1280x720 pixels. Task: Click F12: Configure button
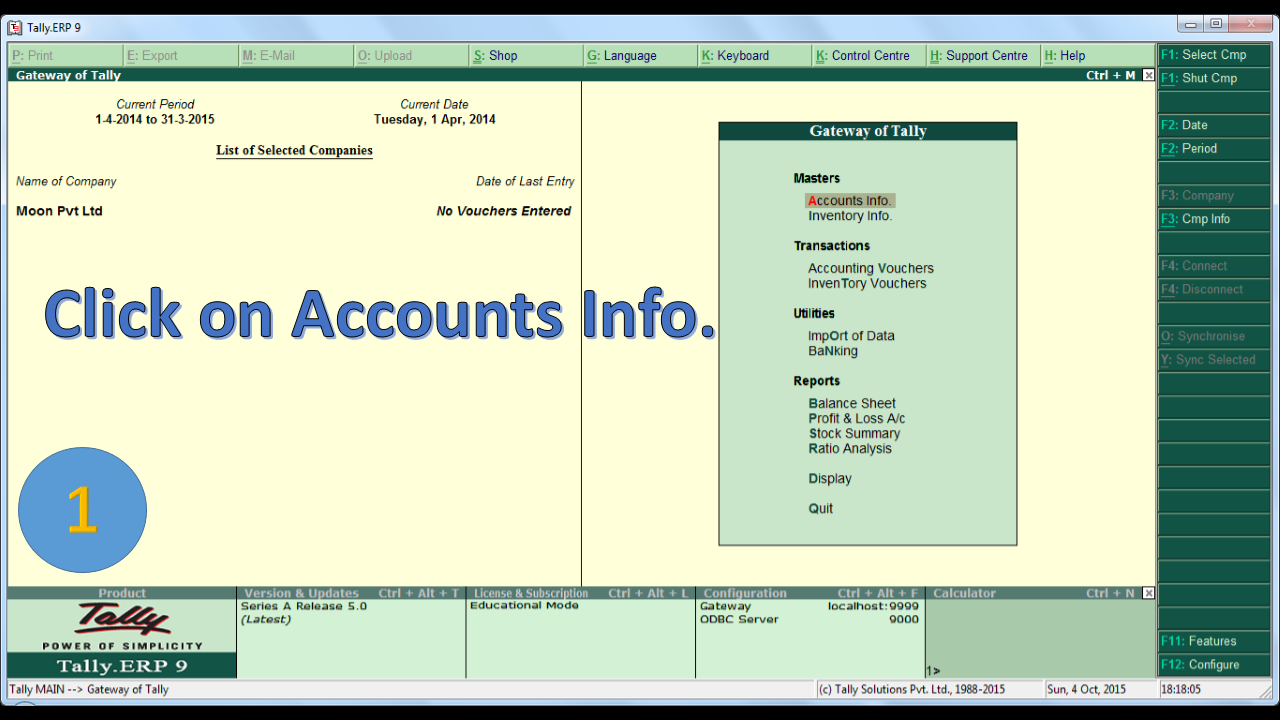click(x=1214, y=665)
